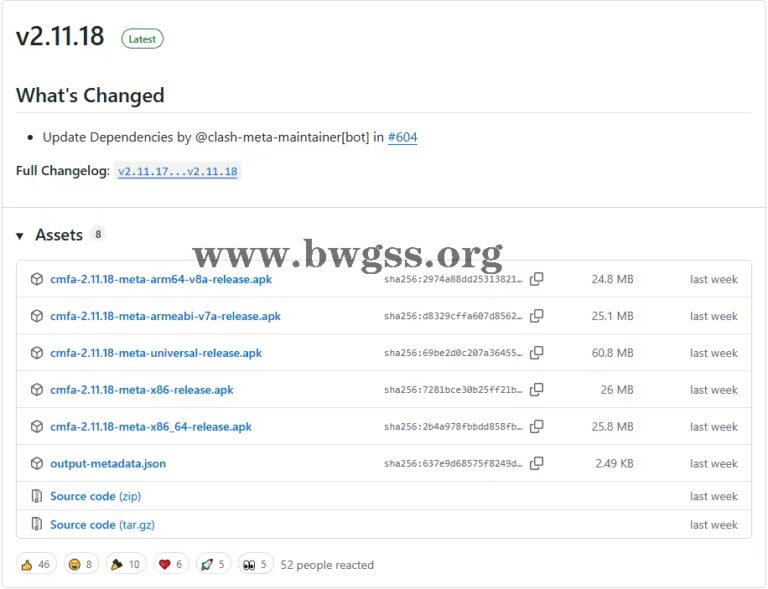Copy sha256 hash of arm64-v8a apk

coord(536,279)
